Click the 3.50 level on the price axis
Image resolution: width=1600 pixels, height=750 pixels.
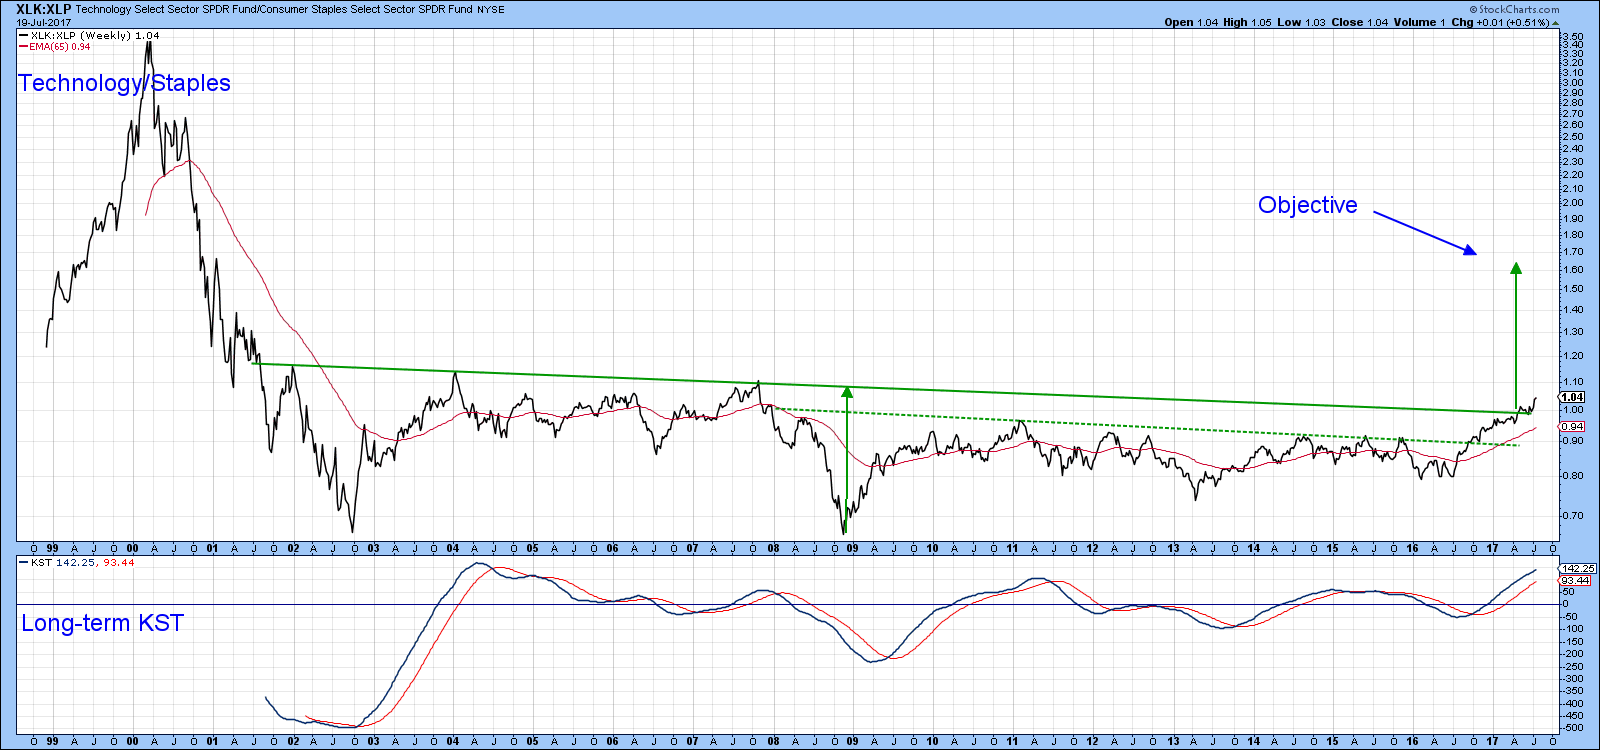[x=1572, y=36]
